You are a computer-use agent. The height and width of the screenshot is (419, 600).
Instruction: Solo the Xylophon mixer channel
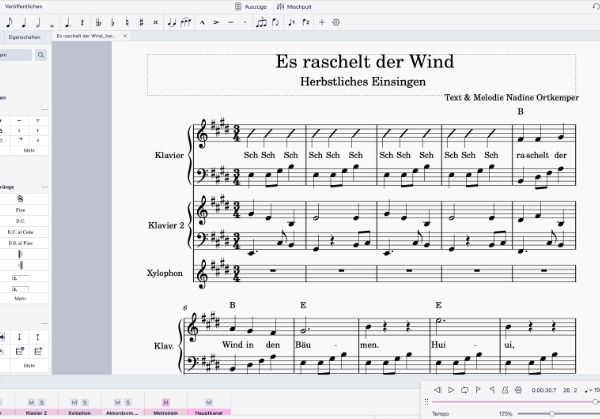pyautogui.click(x=86, y=402)
